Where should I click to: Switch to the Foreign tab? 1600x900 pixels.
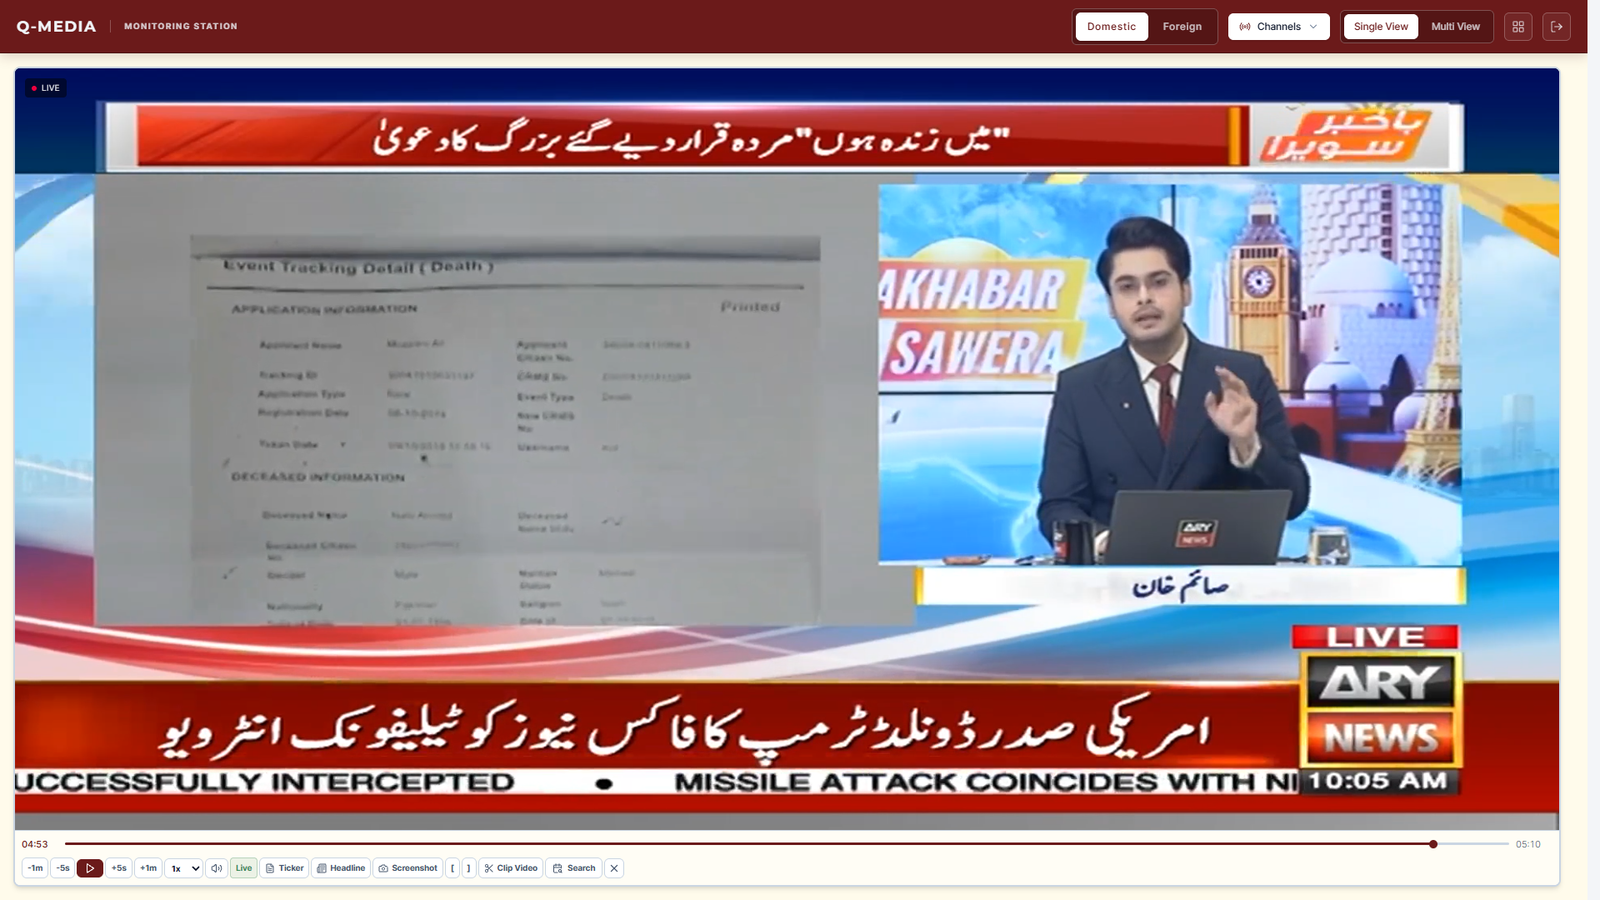point(1182,26)
